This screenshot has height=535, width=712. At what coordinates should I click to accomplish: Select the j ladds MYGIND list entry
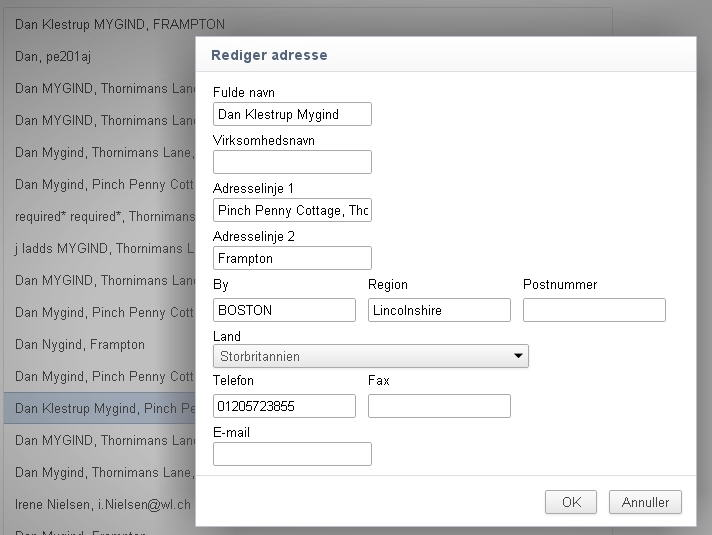click(100, 248)
